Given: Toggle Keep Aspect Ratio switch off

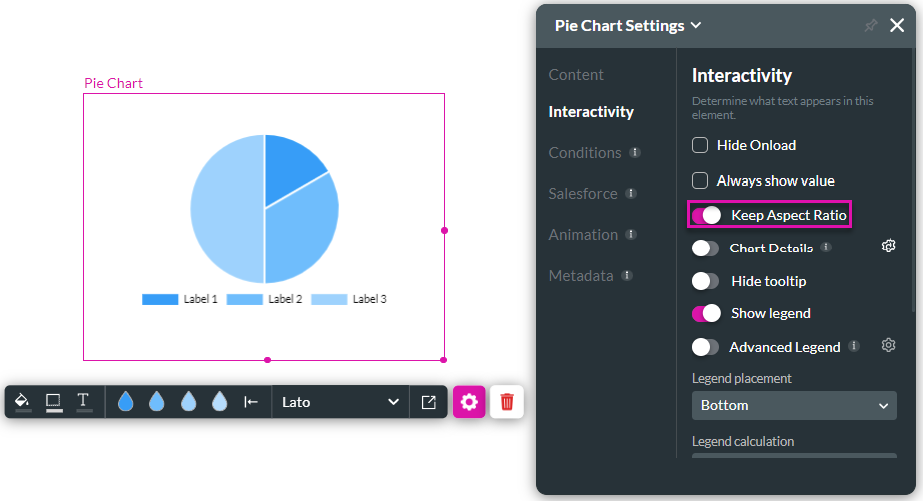Looking at the screenshot, I should [x=706, y=215].
